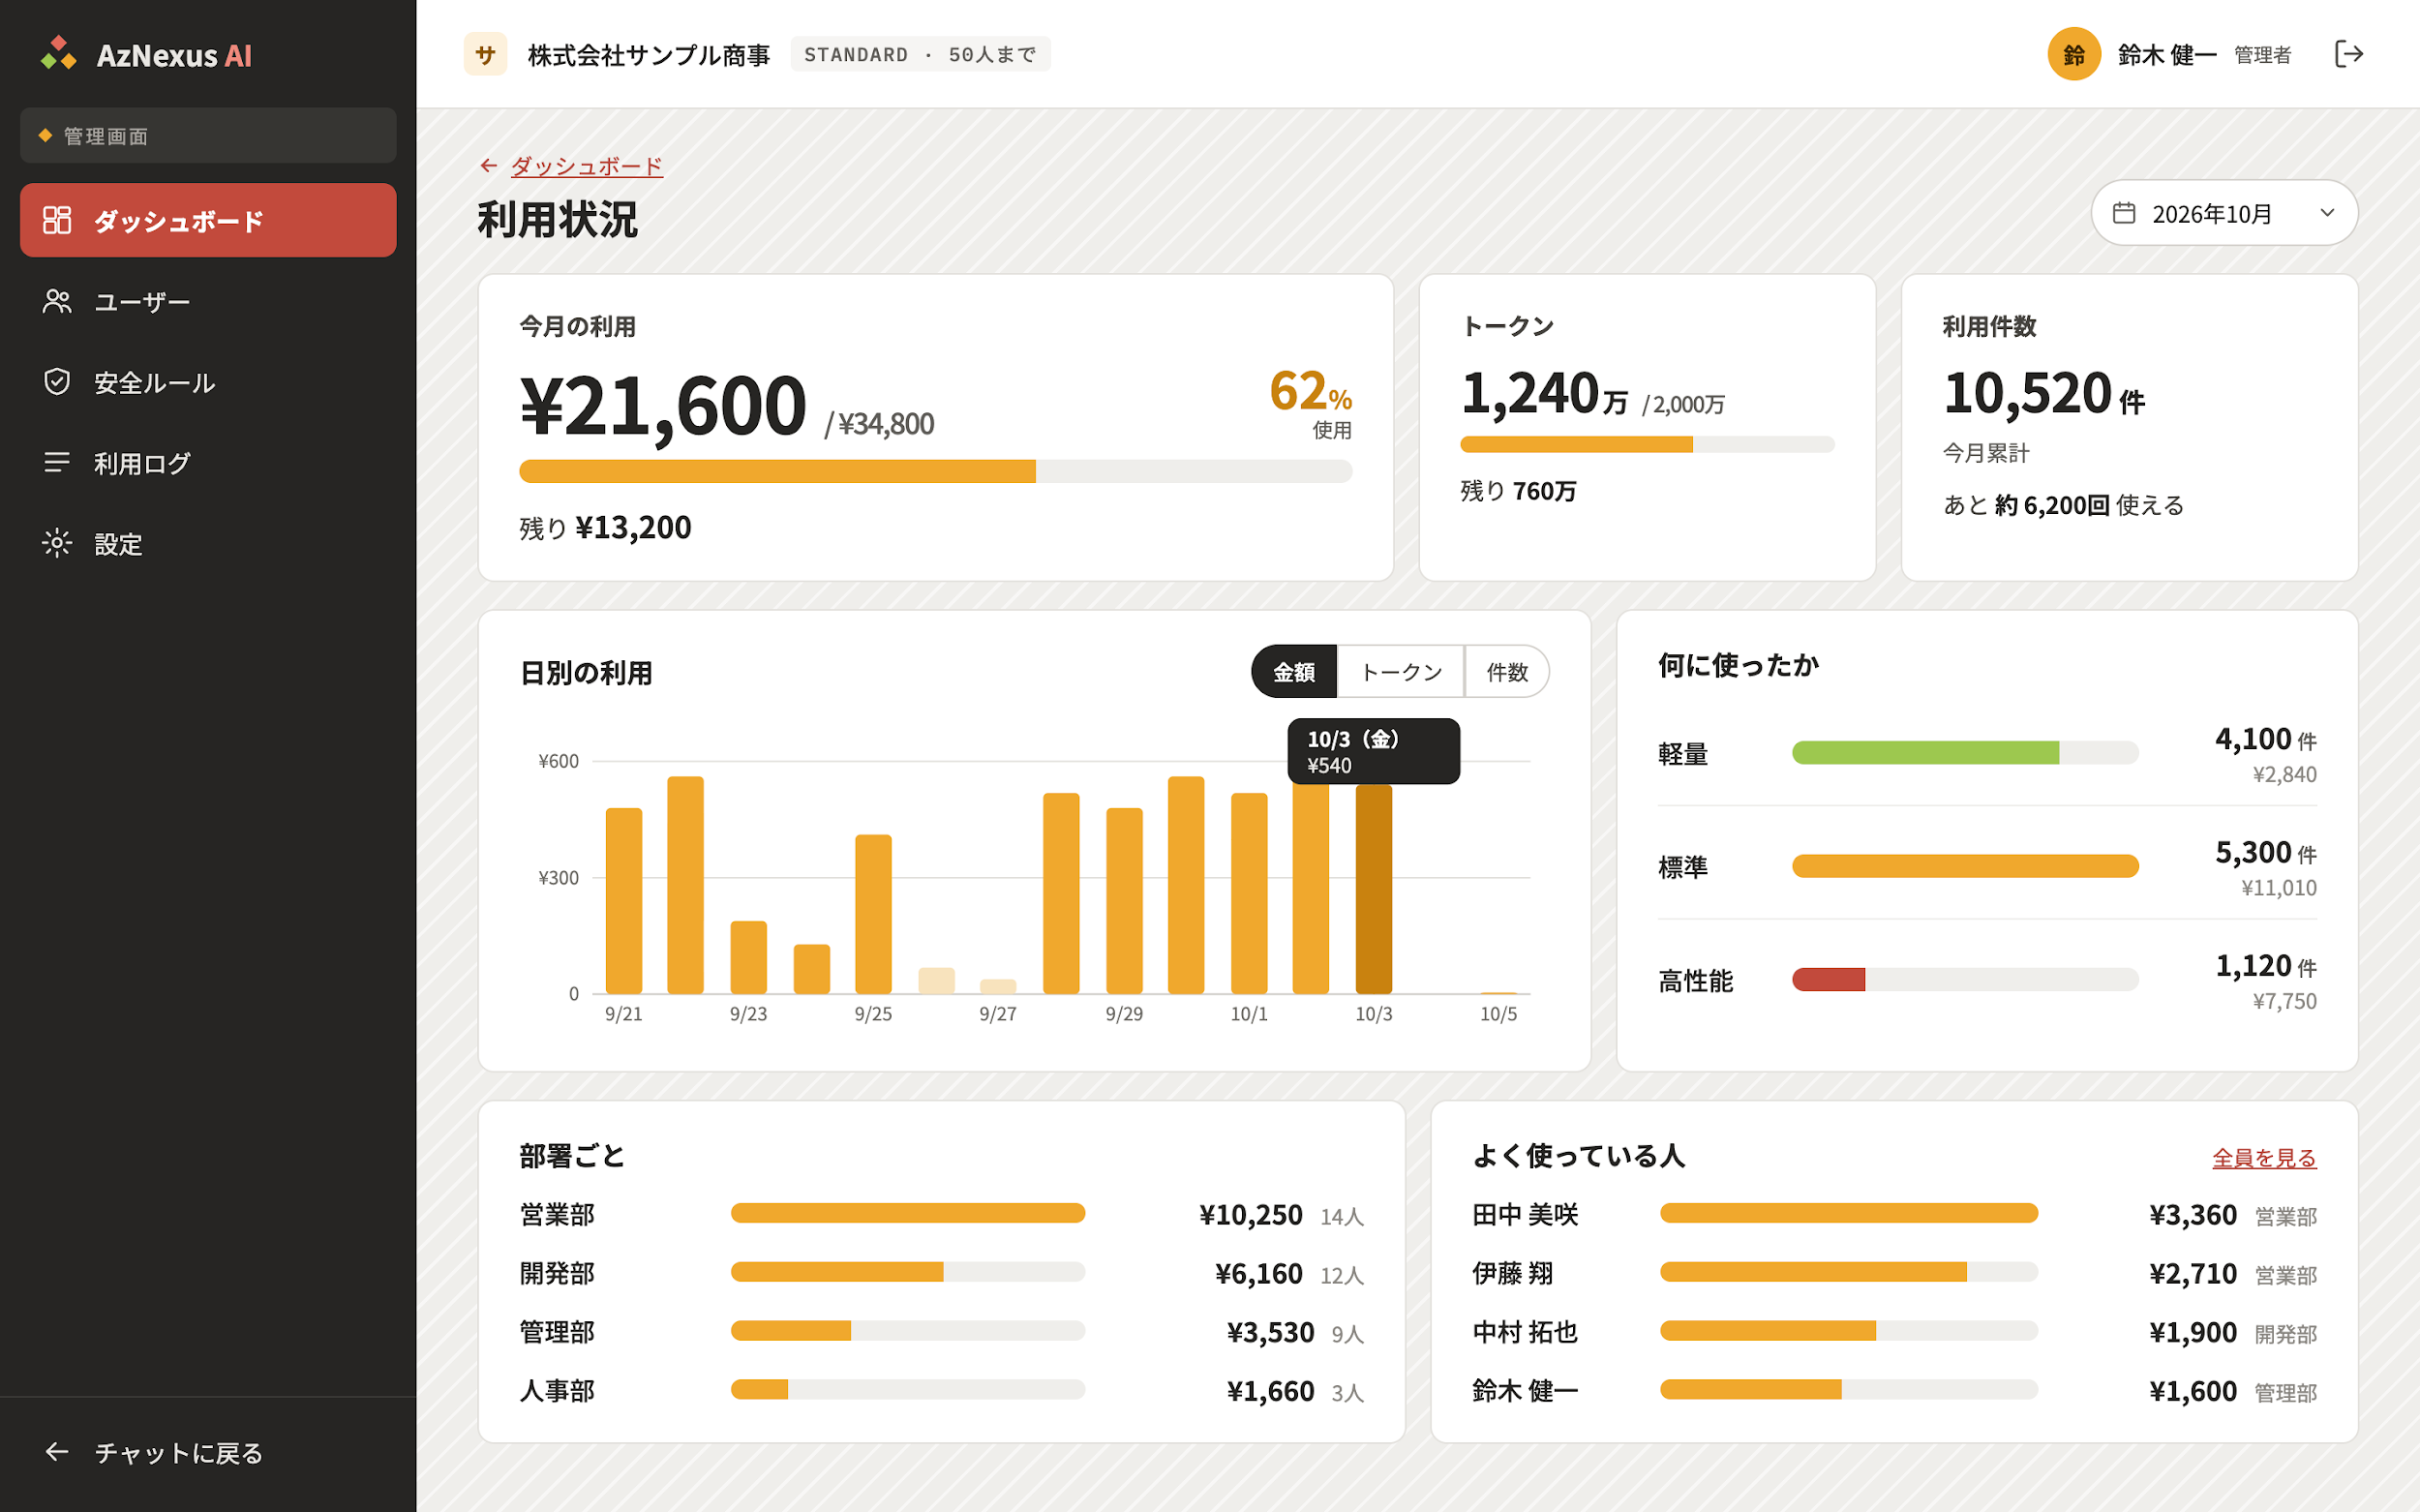This screenshot has height=1512, width=2420.
Task: Select ダッシュボード in the sidebar menu
Action: [x=208, y=220]
